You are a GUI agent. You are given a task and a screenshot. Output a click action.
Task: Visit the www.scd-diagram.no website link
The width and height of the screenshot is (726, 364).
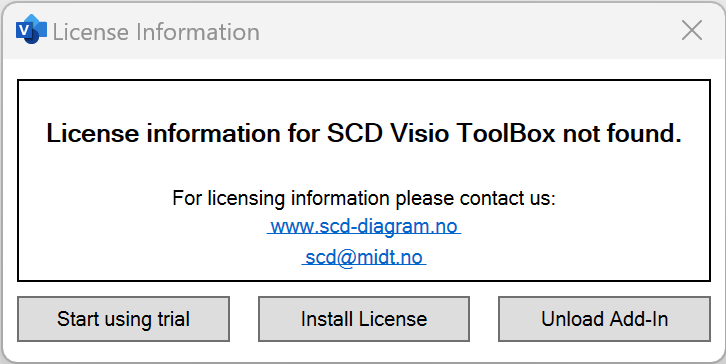click(364, 227)
